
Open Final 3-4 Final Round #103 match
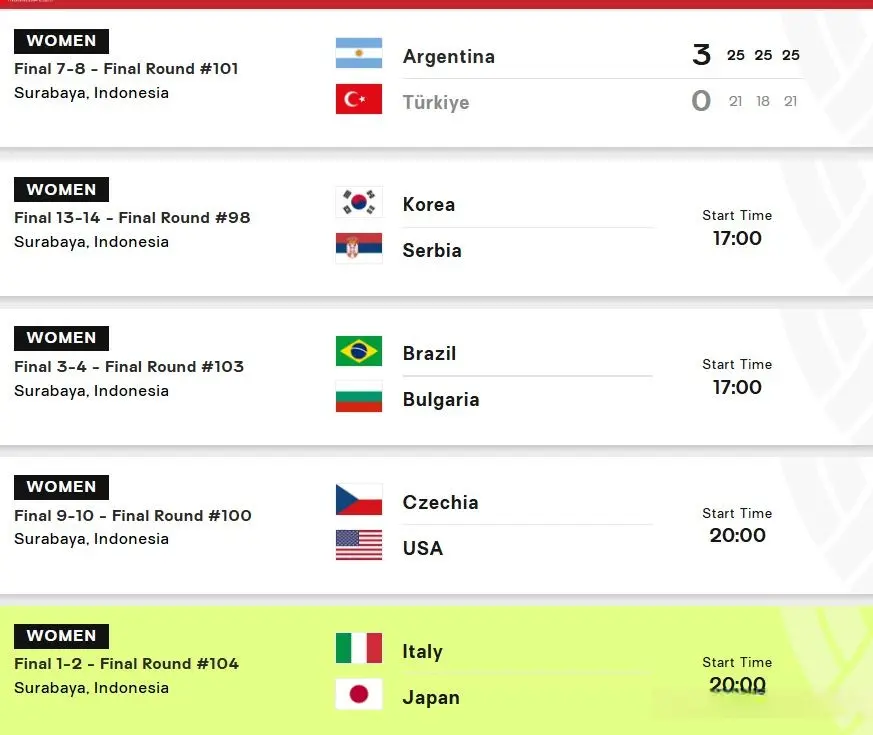click(129, 366)
